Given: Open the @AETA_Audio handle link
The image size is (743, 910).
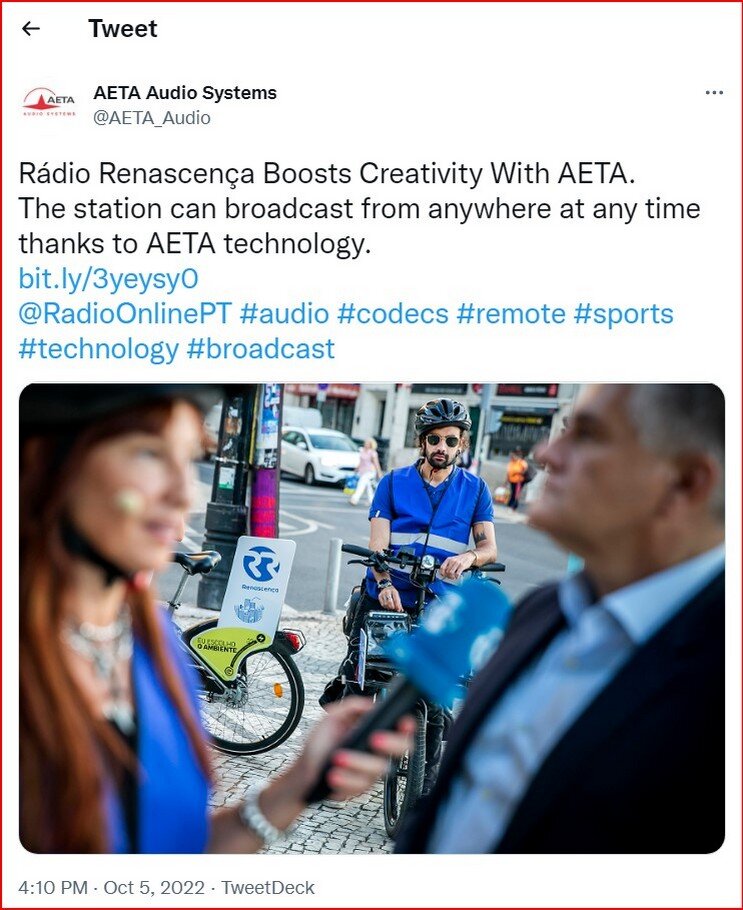Looking at the screenshot, I should pos(152,118).
